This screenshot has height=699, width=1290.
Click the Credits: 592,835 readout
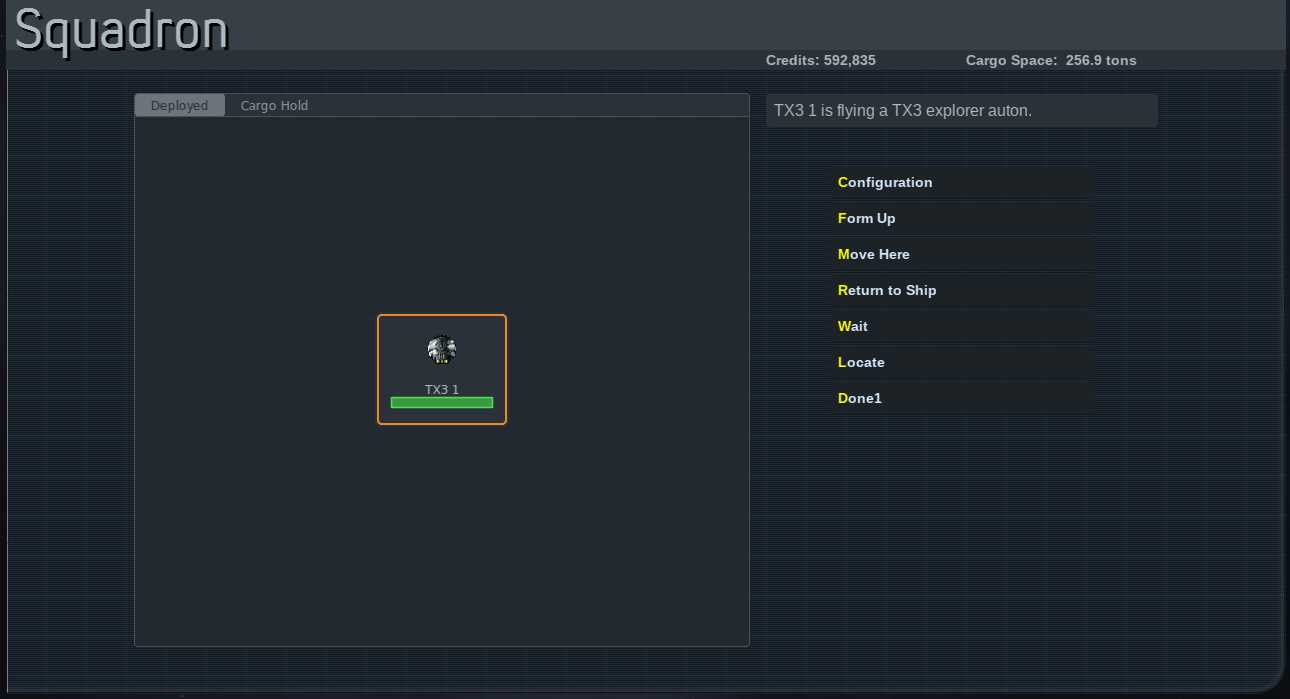pyautogui.click(x=821, y=60)
